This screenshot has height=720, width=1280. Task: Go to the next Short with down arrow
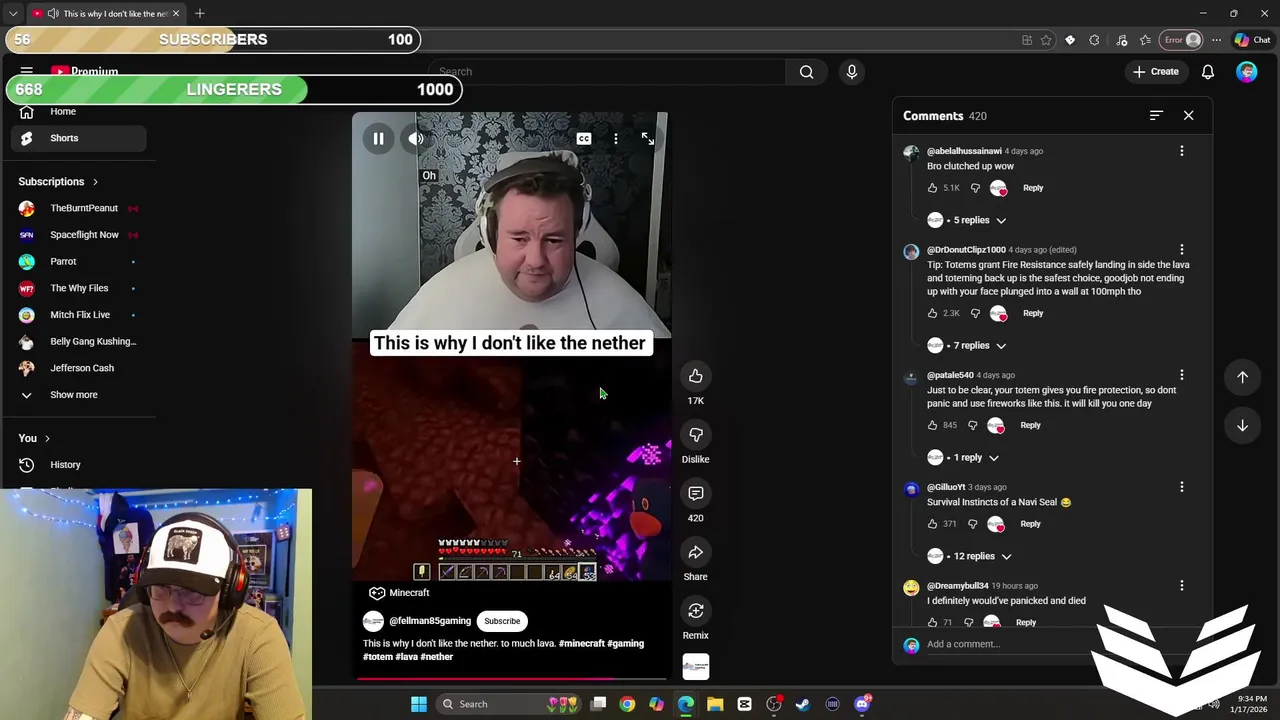coord(1242,426)
